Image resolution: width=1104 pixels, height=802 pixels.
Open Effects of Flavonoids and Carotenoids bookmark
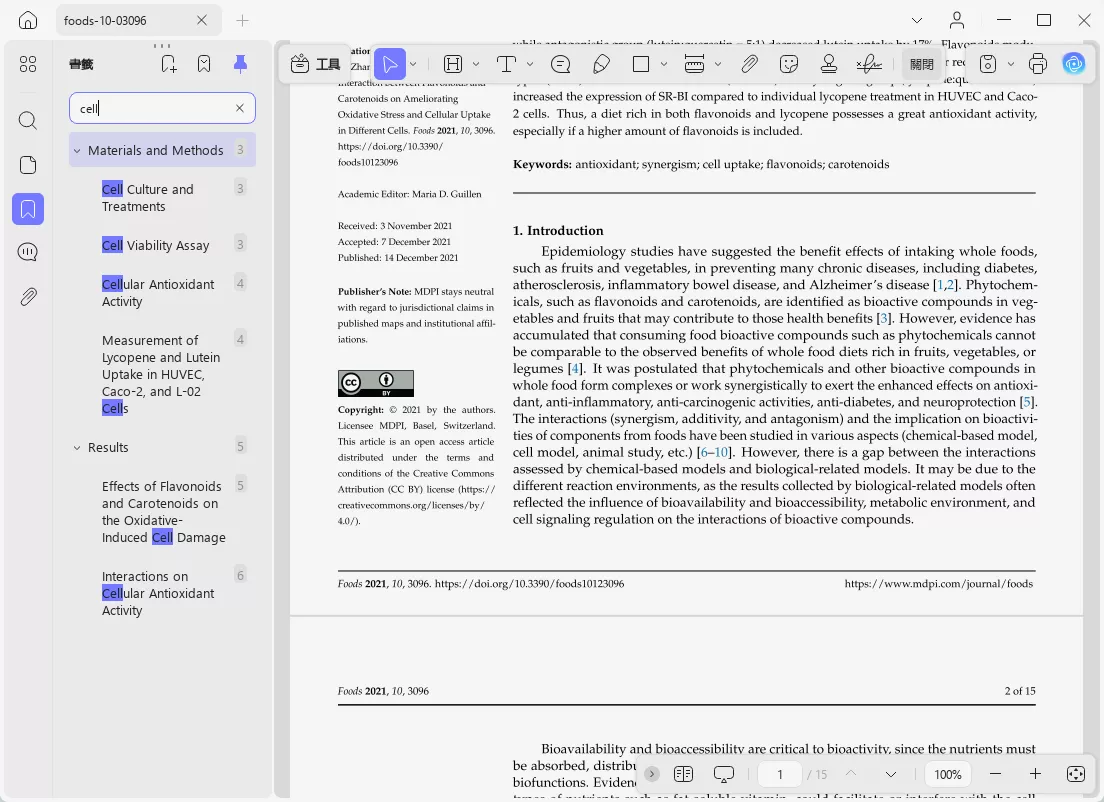click(163, 512)
